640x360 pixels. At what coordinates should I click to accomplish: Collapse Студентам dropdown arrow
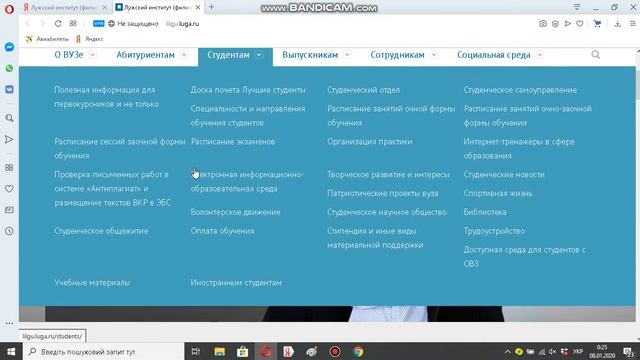pos(259,55)
